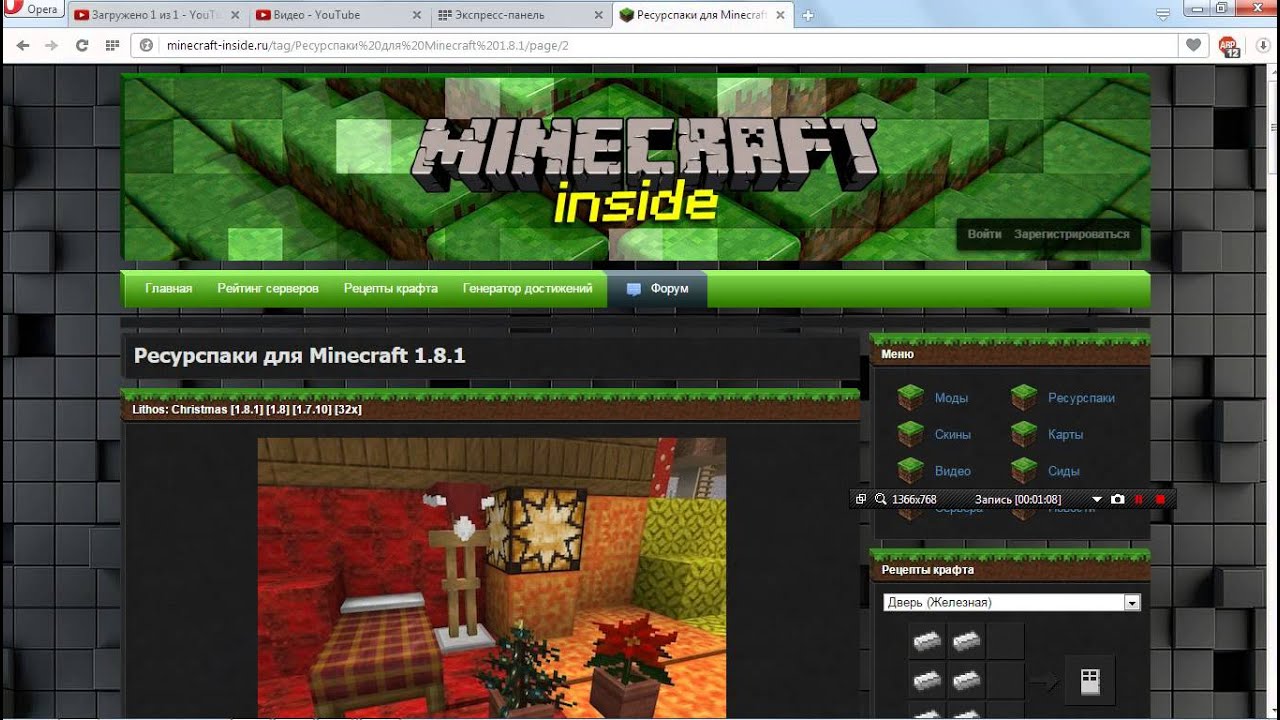
Task: Click the grass block icon beside Ресурспаки
Action: (x=1024, y=398)
